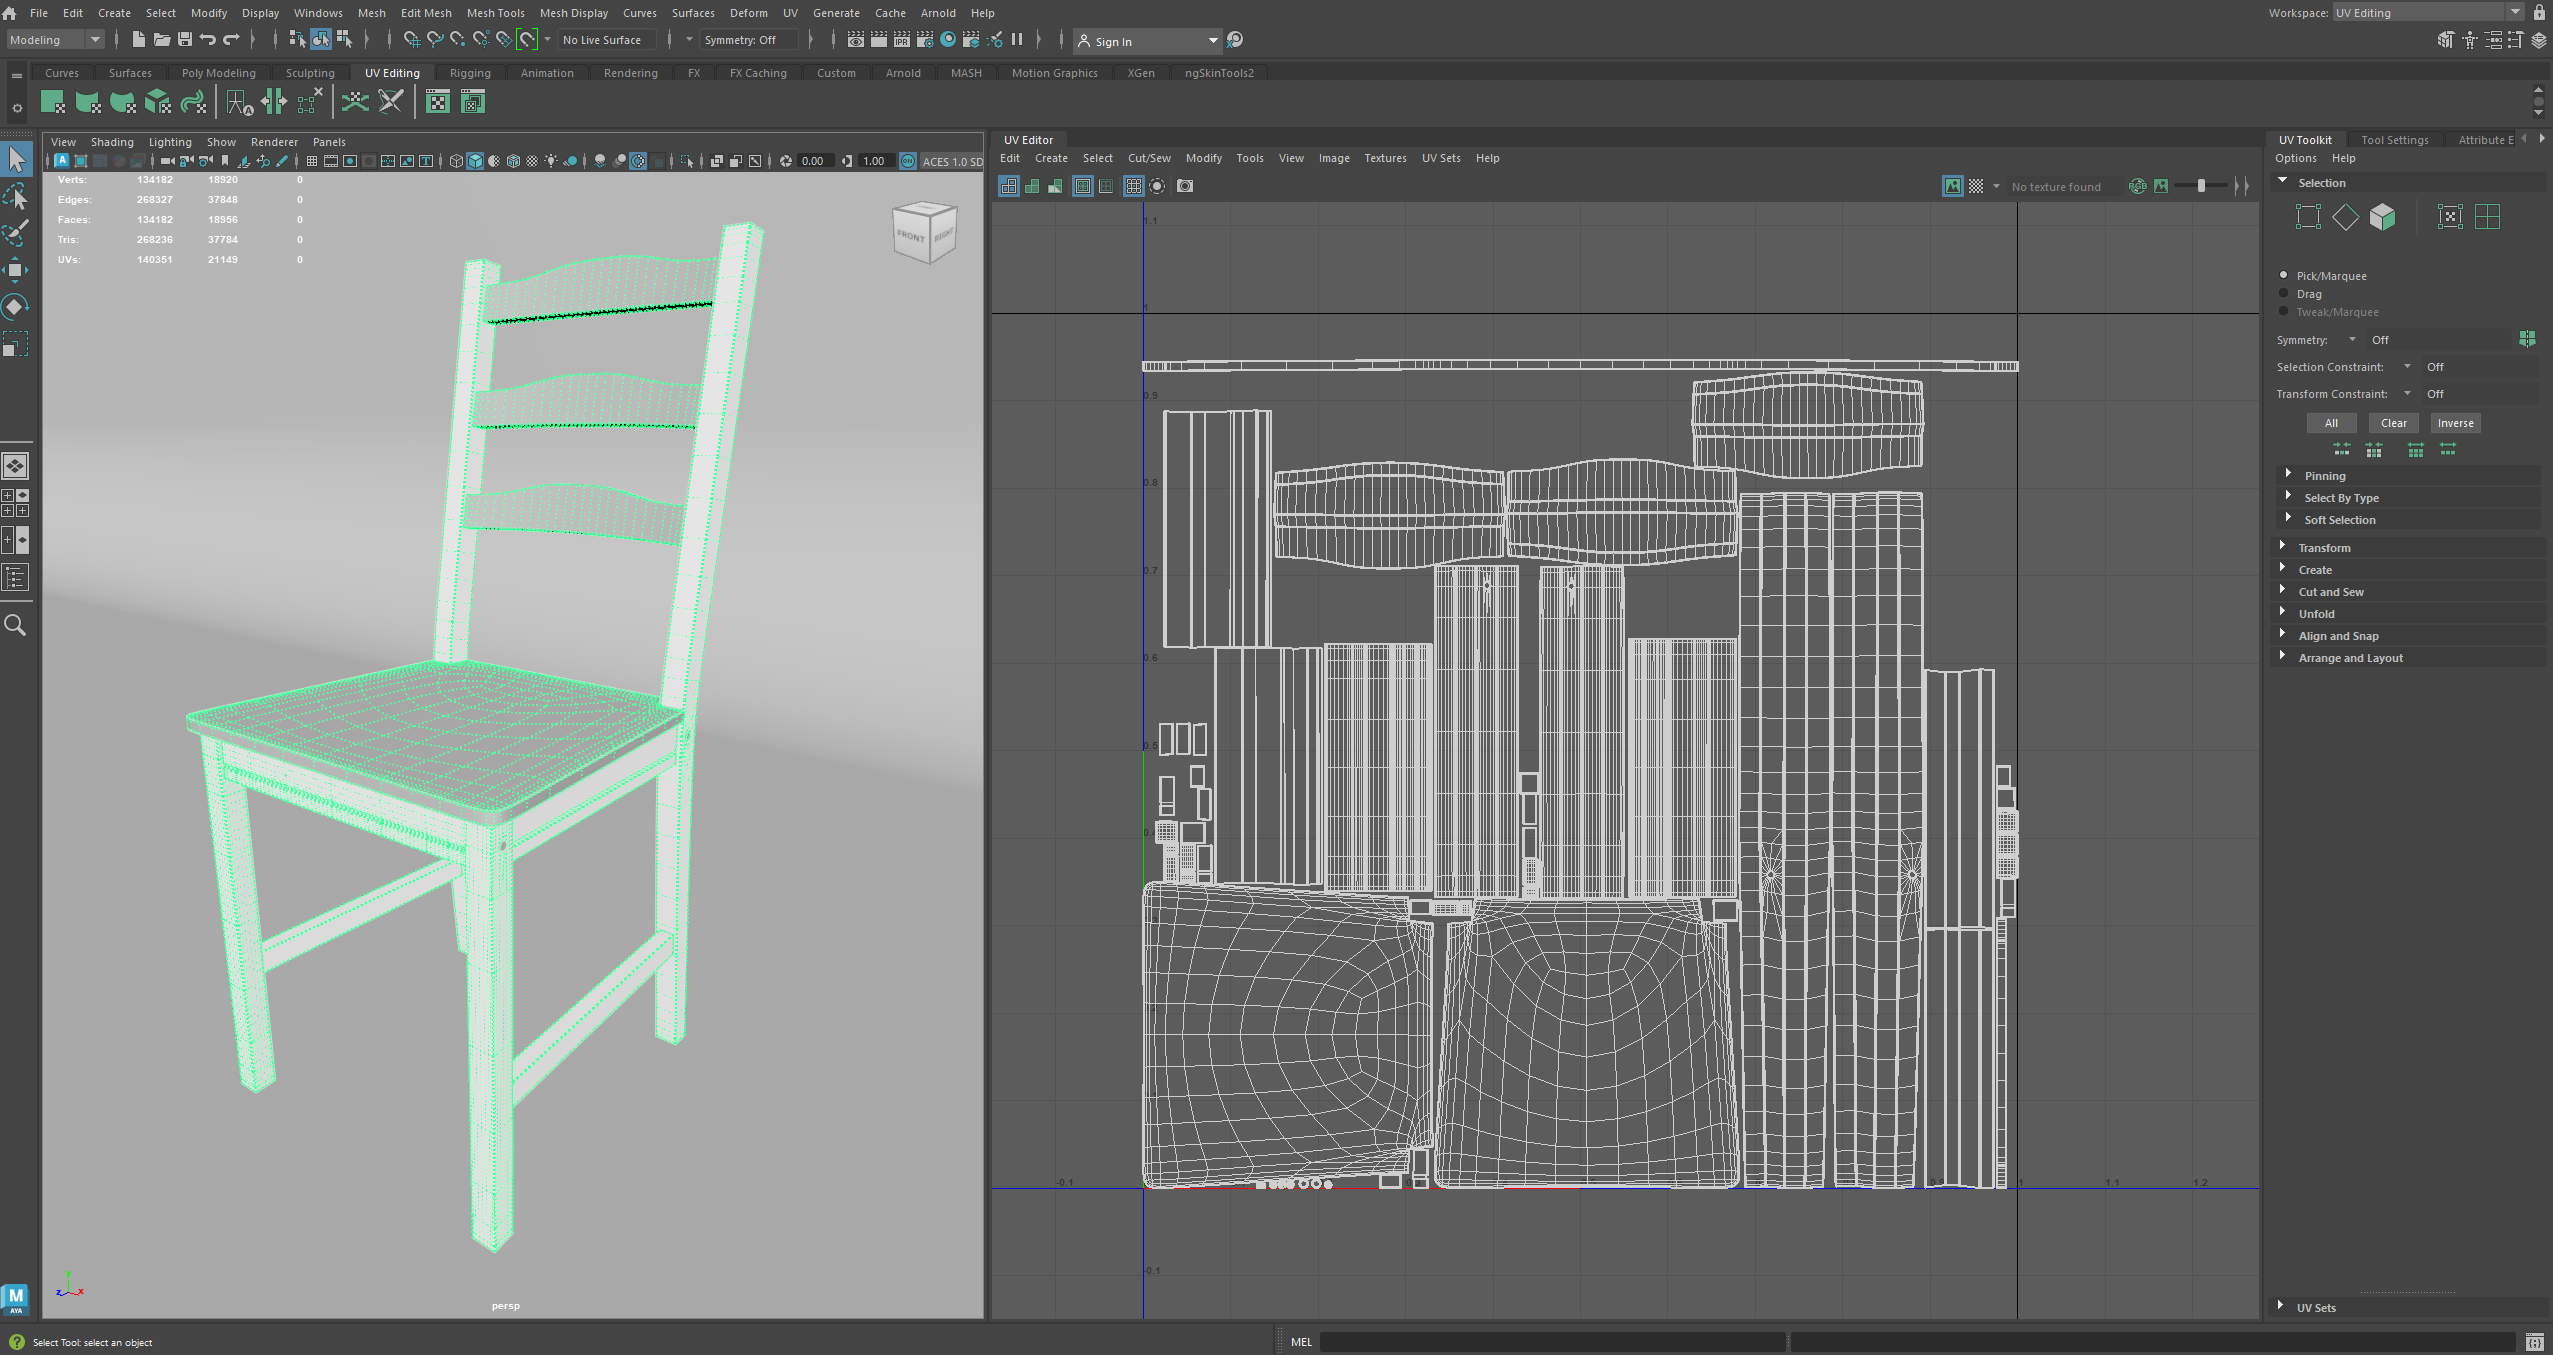Switch to the Tool Settings tab
This screenshot has height=1355, width=2553.
(x=2394, y=140)
